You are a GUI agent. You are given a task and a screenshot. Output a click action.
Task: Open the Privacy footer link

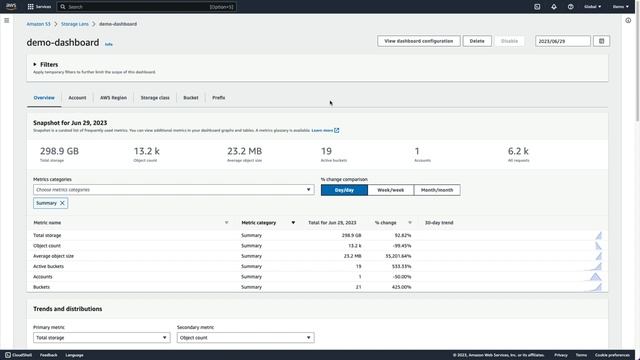point(561,355)
